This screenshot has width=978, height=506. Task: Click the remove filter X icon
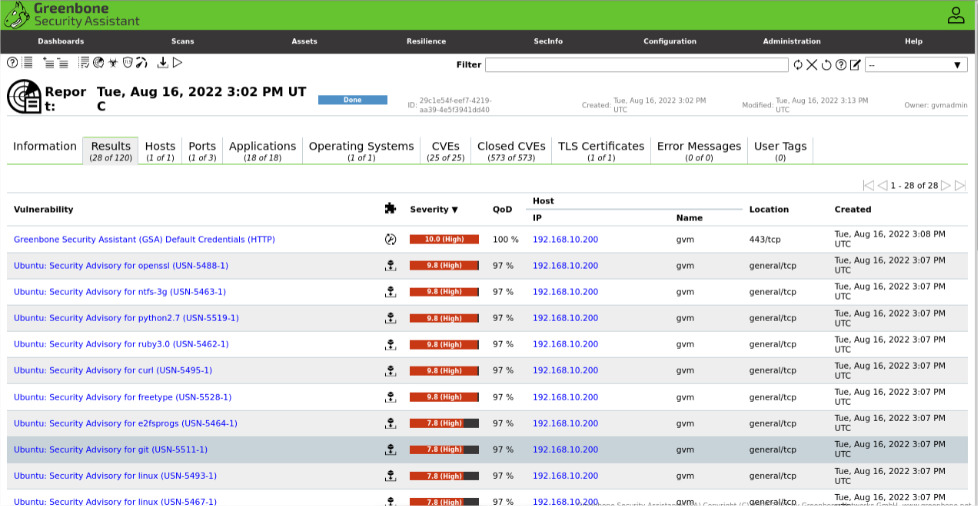coord(811,65)
